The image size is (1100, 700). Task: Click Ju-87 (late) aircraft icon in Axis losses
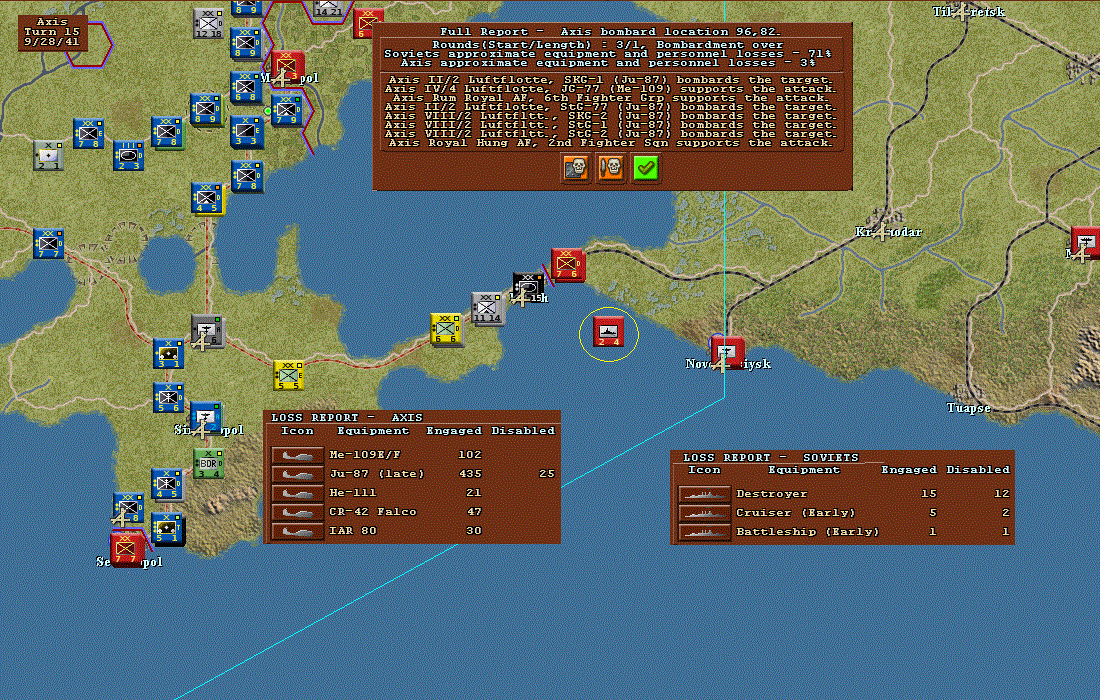[297, 474]
